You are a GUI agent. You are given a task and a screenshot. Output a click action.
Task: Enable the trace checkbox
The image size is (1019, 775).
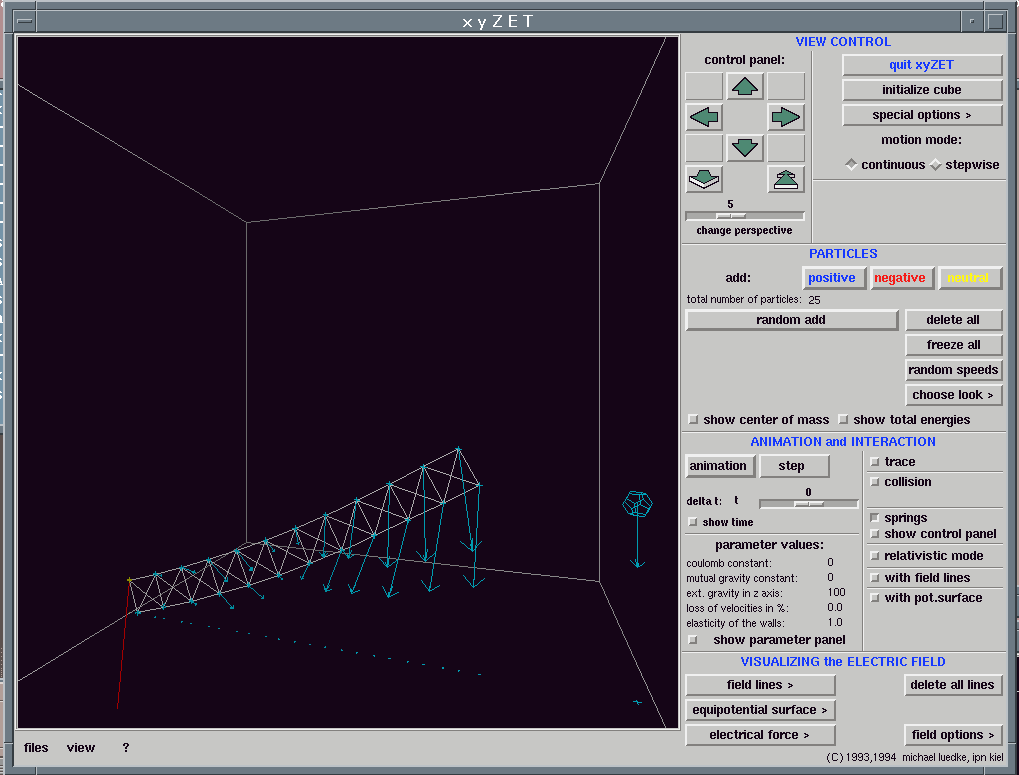tap(875, 462)
